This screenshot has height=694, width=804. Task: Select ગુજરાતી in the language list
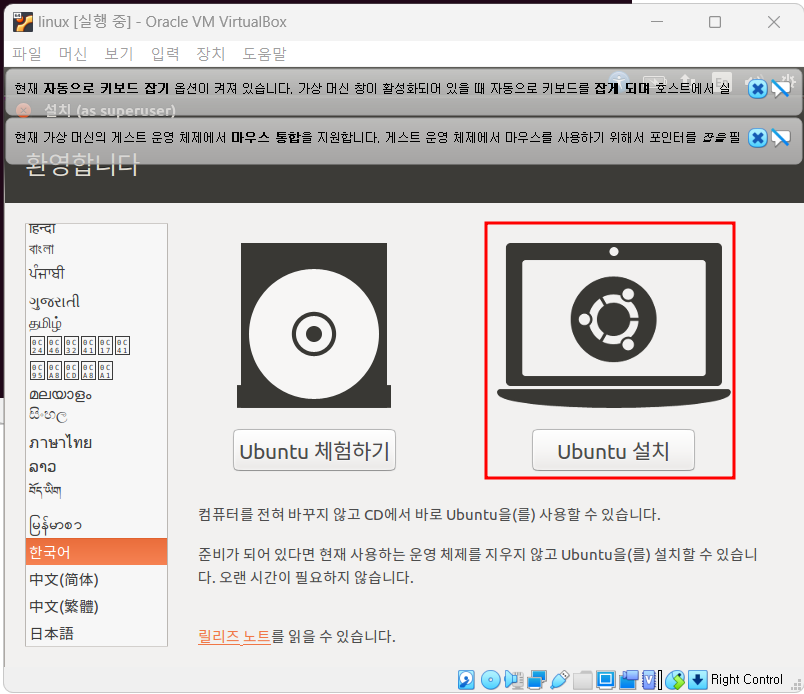pyautogui.click(x=96, y=301)
